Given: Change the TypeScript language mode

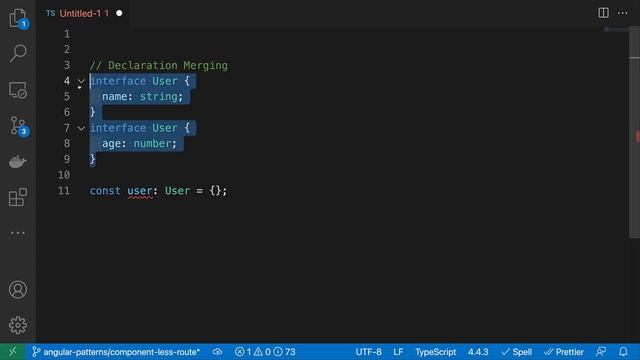Looking at the screenshot, I should [436, 351].
